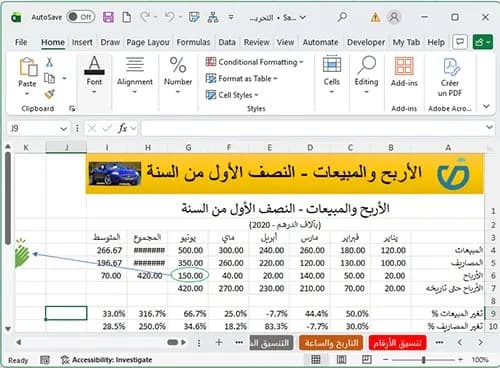Image resolution: width=500 pixels, height=368 pixels.
Task: Select cell containing 316.7%
Action: (148, 314)
